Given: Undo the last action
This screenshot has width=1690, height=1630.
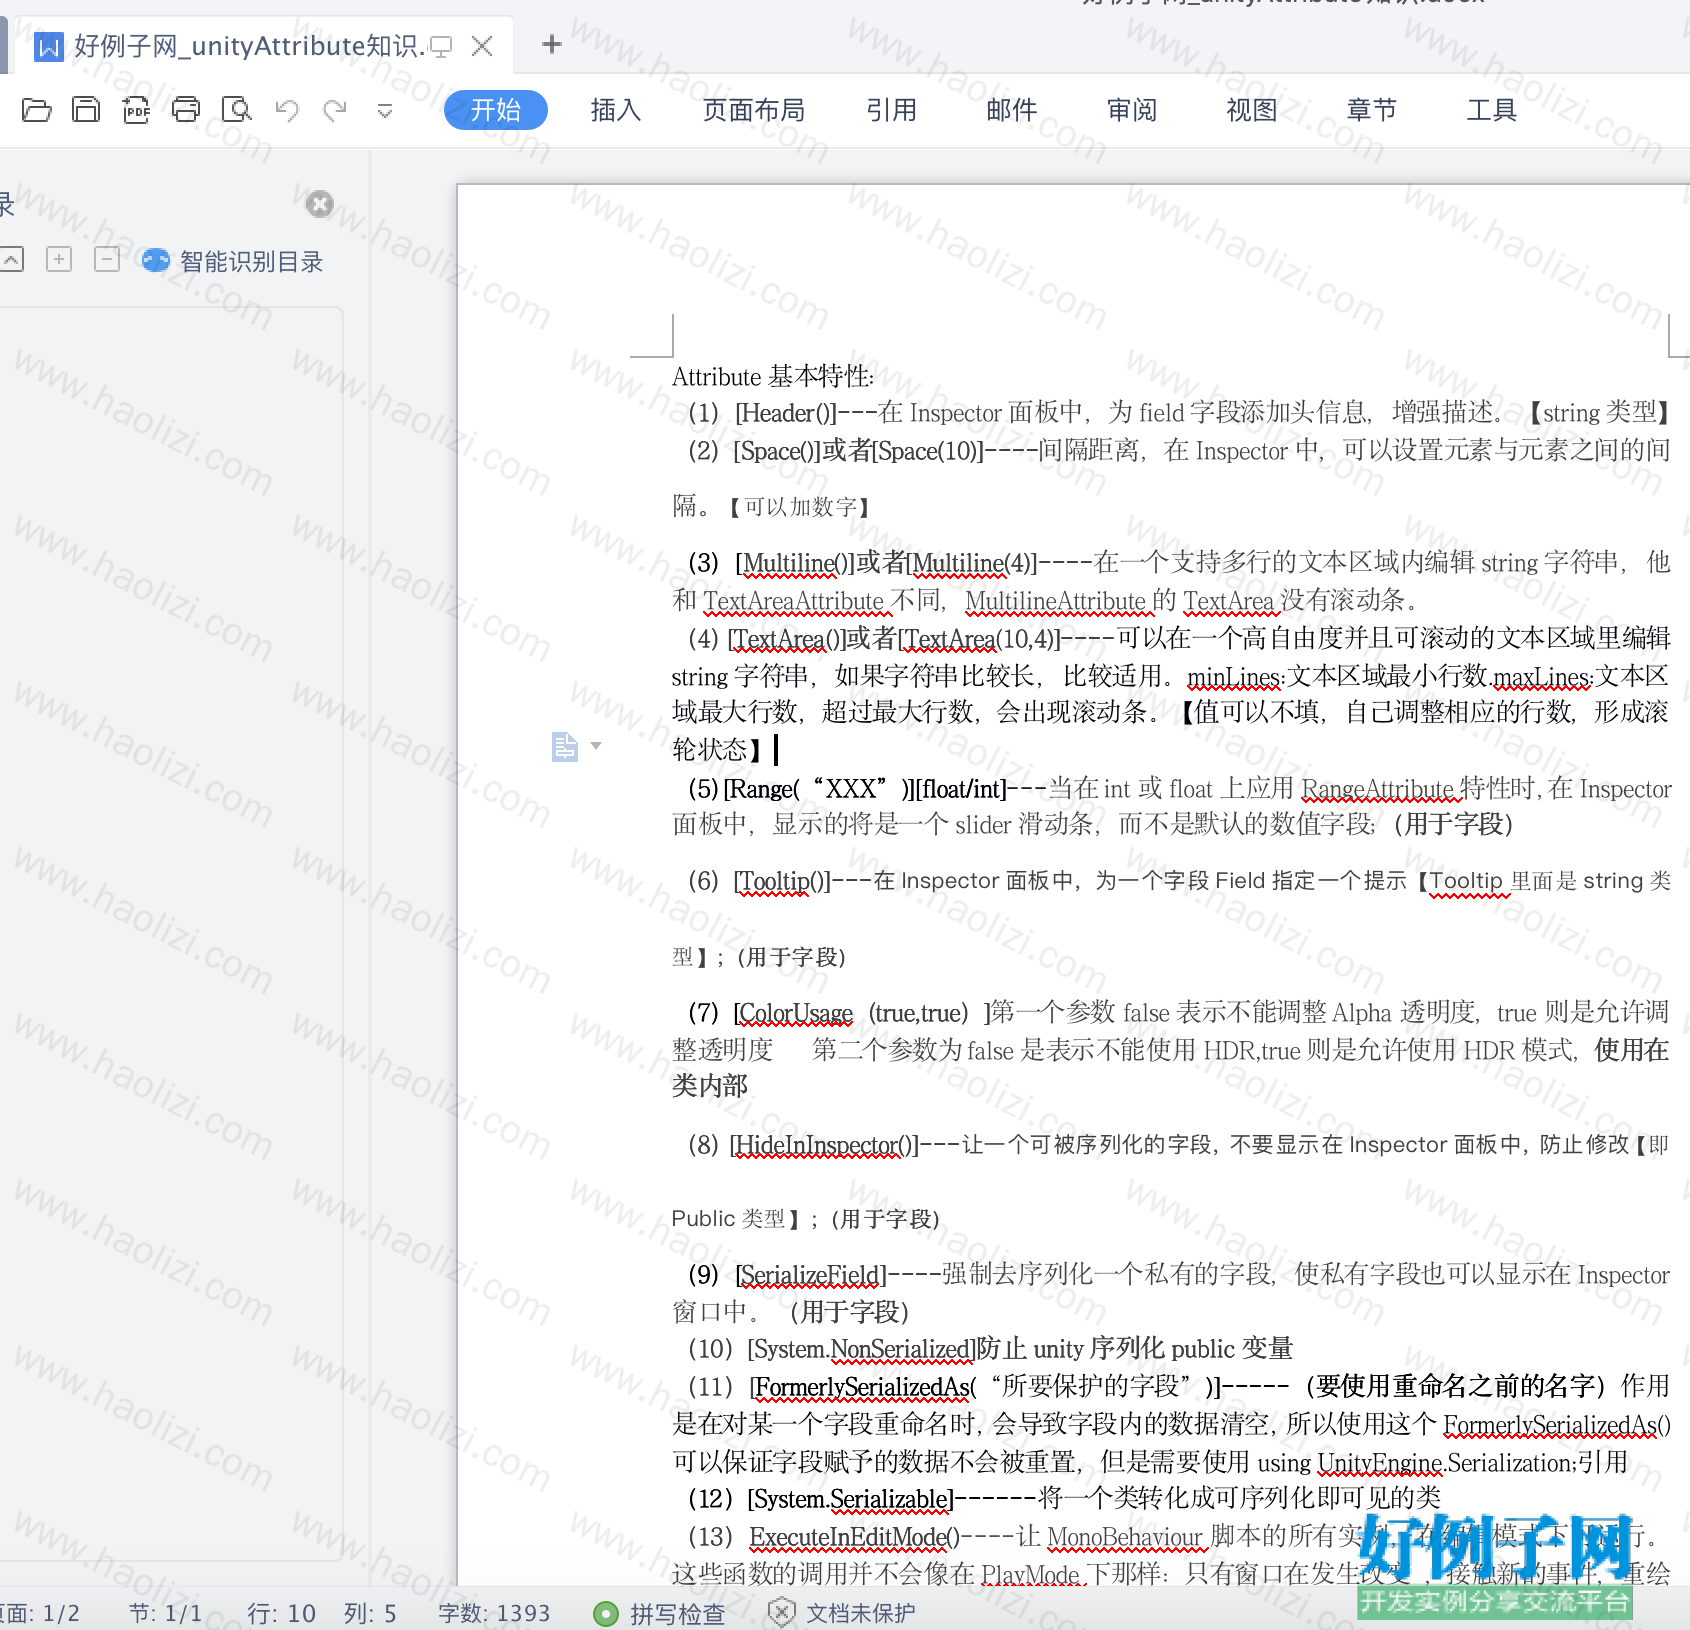Looking at the screenshot, I should [287, 110].
